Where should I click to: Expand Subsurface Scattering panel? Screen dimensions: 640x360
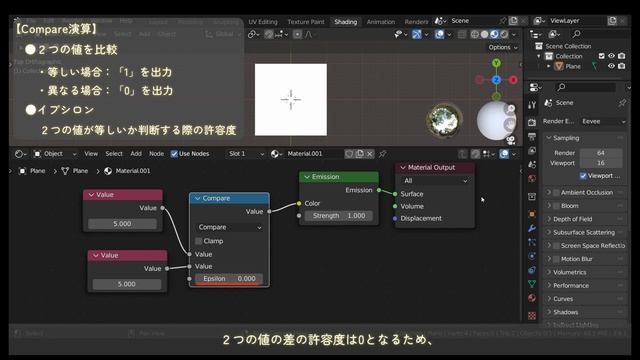coord(584,232)
